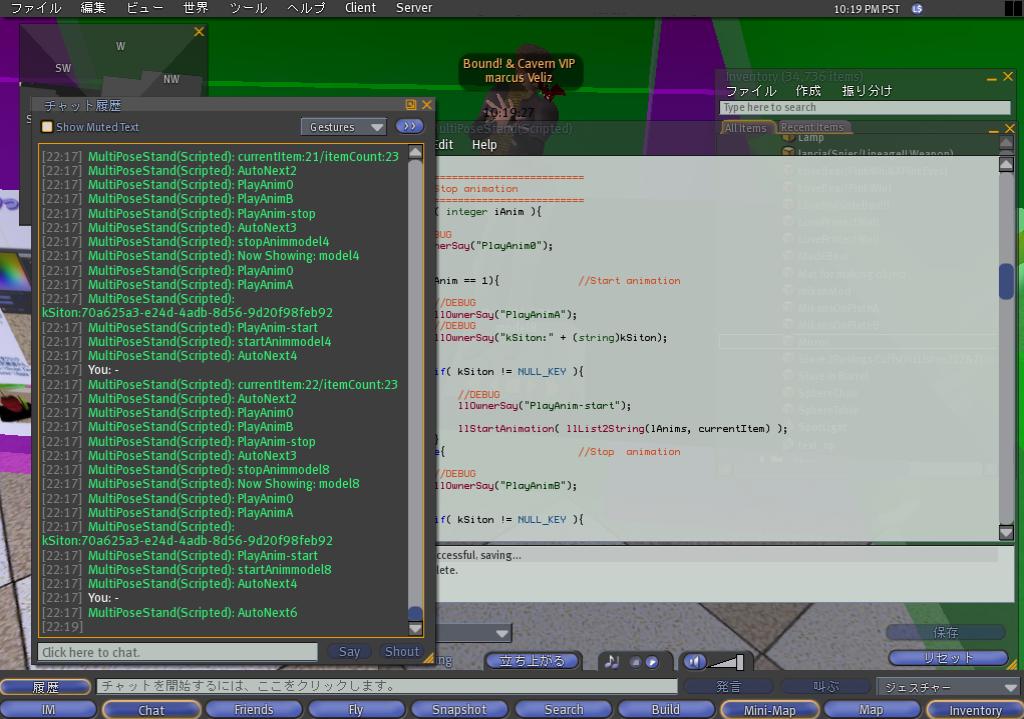Open the 編集 menu

click(x=93, y=8)
